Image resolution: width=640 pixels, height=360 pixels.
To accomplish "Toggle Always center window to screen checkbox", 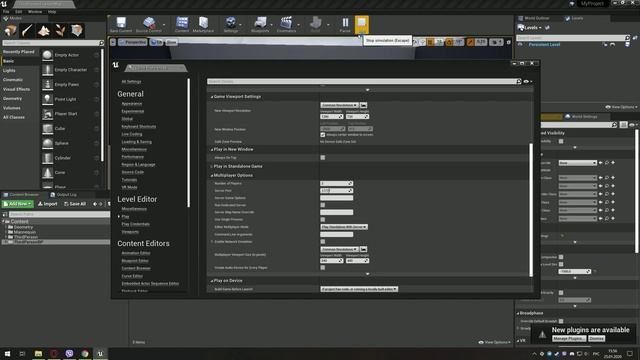I will coord(323,135).
